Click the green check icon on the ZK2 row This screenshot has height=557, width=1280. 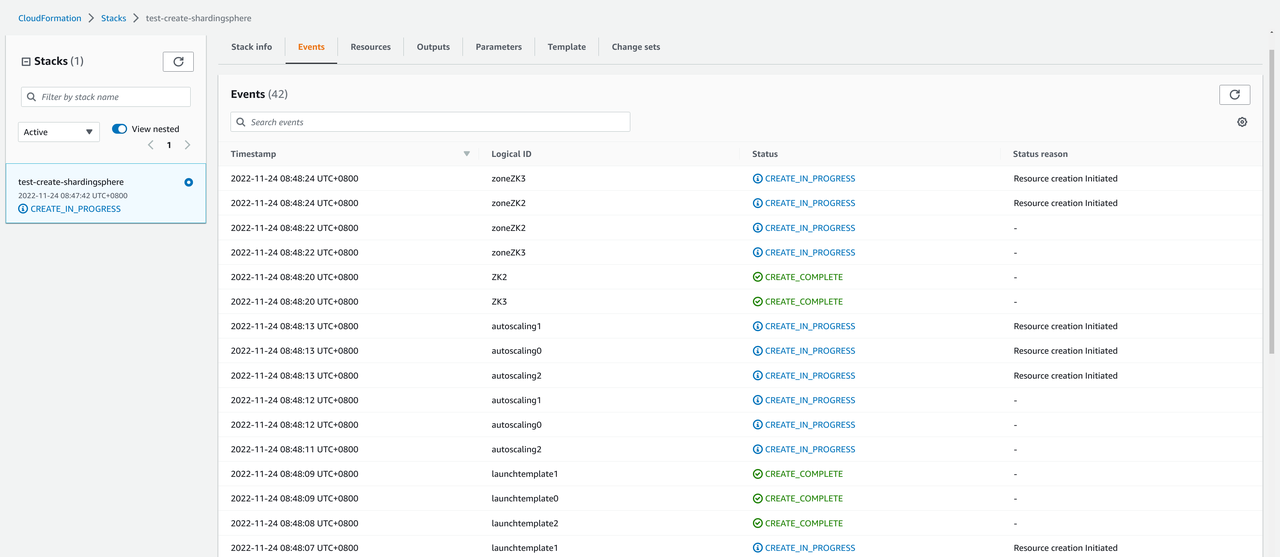[x=757, y=277]
